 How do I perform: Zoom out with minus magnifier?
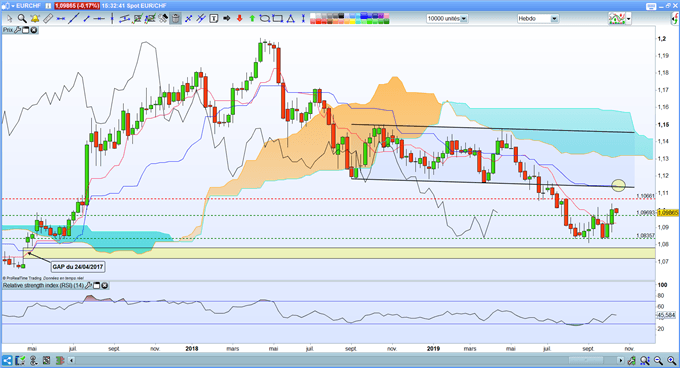click(x=658, y=360)
